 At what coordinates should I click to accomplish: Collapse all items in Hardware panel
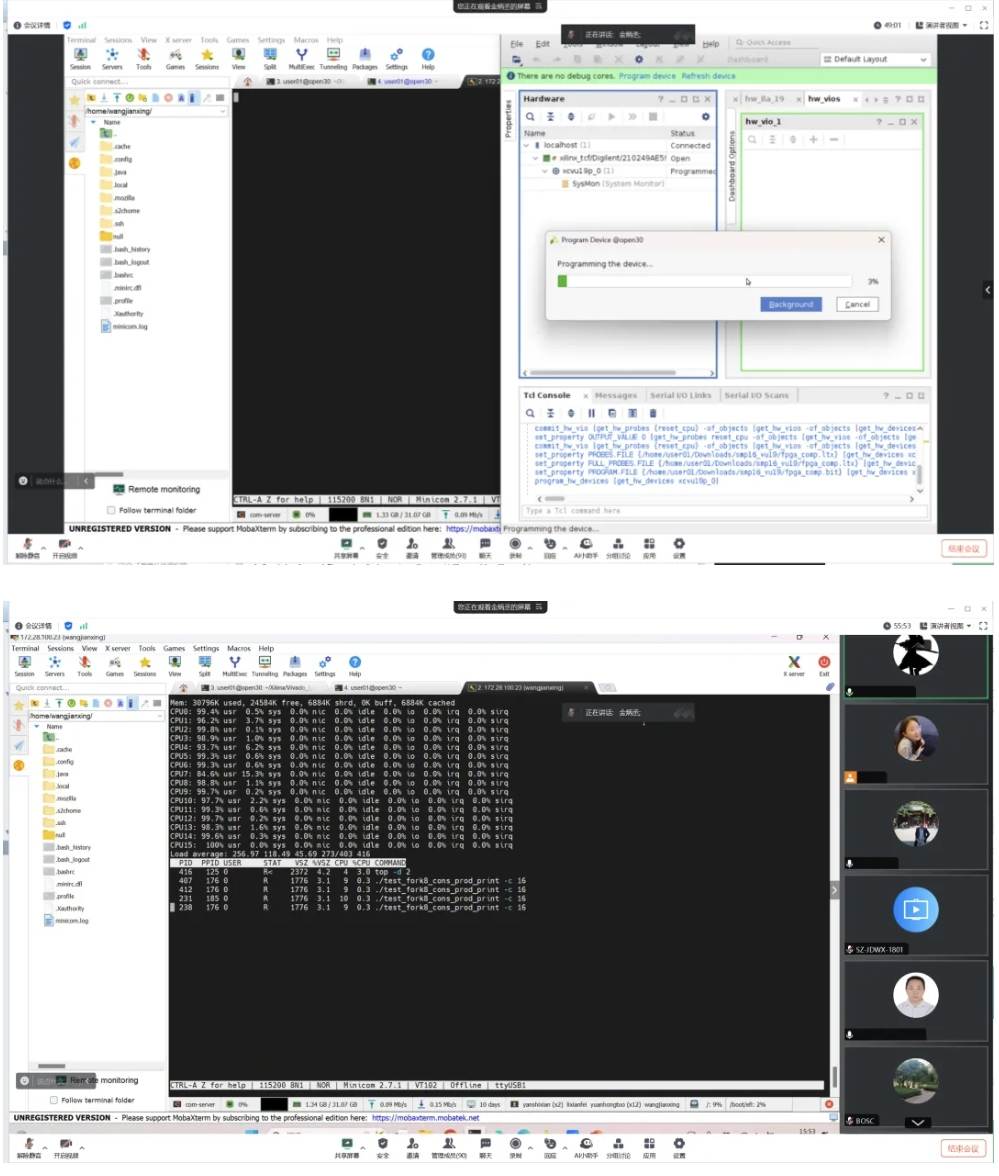[550, 117]
